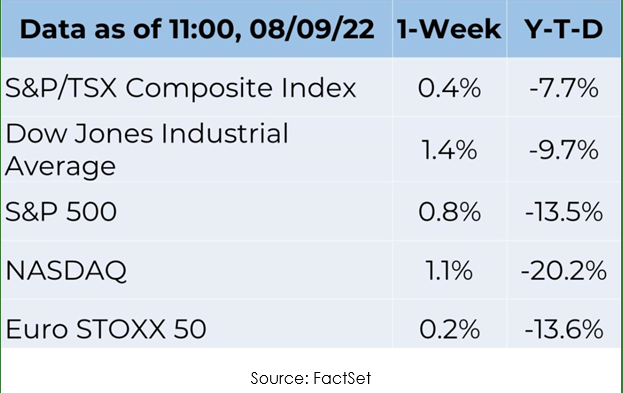The width and height of the screenshot is (623, 393).
Task: Select the Y-T-D column header
Action: click(x=563, y=29)
